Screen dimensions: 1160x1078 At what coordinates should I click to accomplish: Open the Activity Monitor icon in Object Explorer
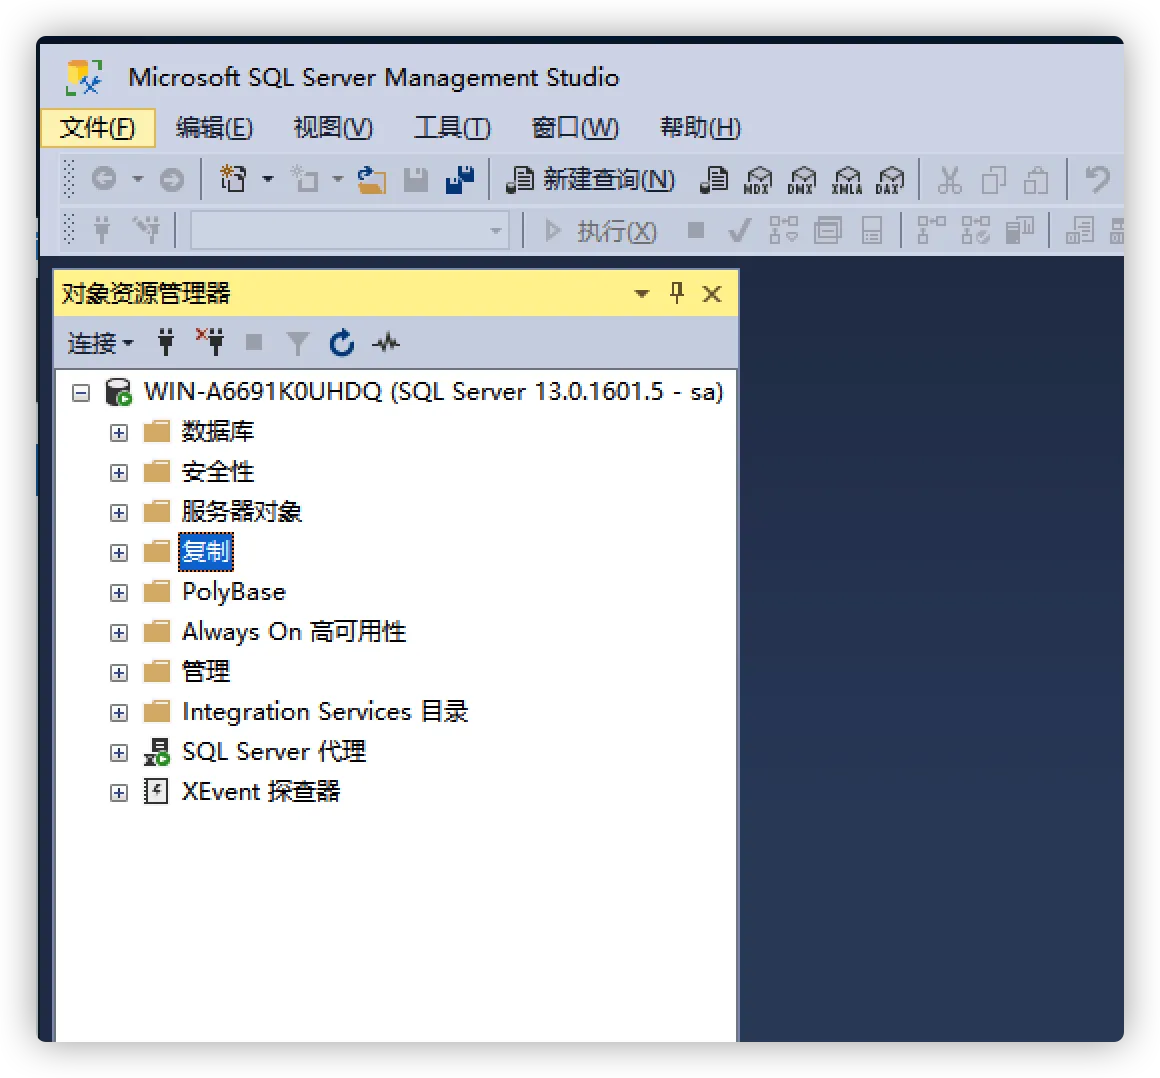(x=386, y=343)
